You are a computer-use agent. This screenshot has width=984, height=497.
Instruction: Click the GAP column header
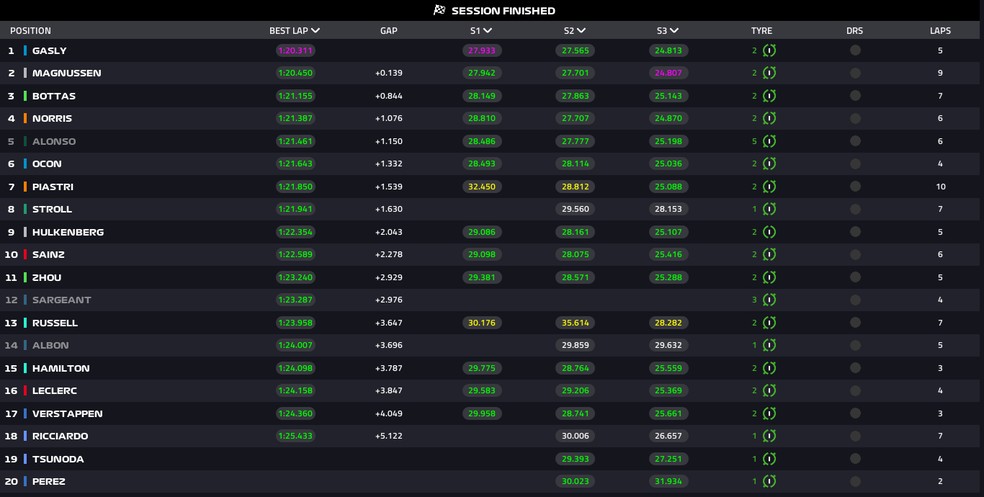coord(388,31)
